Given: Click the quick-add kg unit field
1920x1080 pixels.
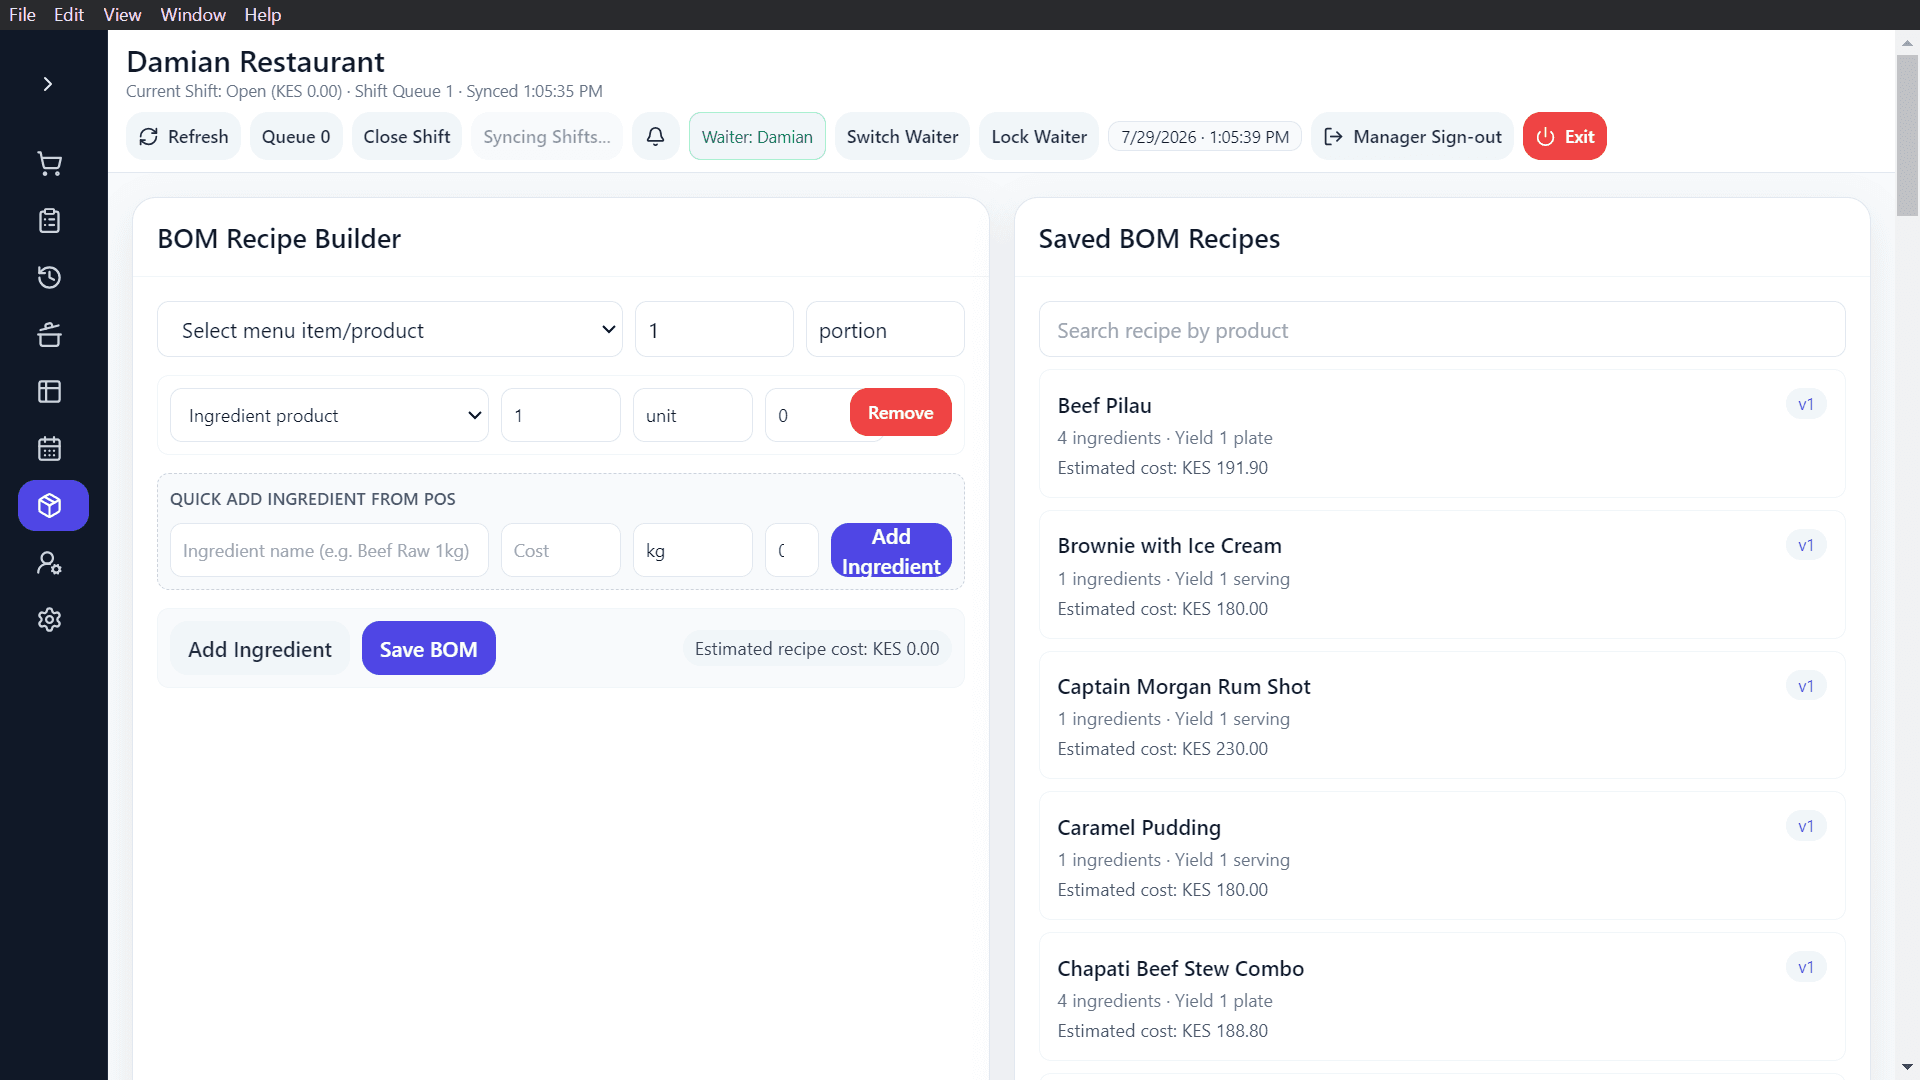Looking at the screenshot, I should pos(693,550).
